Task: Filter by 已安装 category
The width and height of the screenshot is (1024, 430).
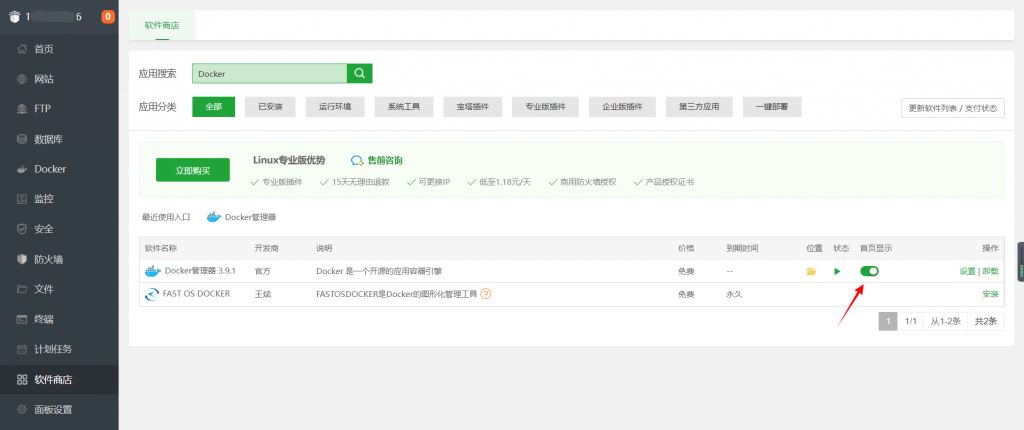Action: pyautogui.click(x=270, y=107)
